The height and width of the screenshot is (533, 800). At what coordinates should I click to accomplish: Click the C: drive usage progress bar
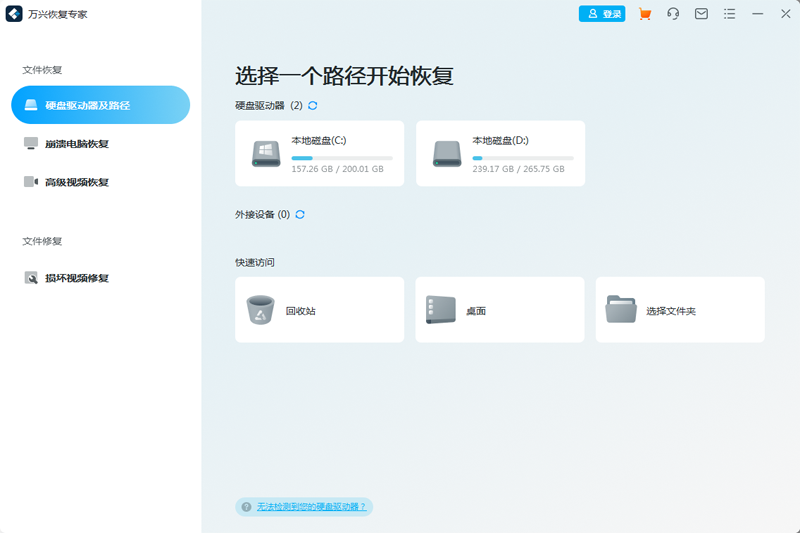[x=342, y=158]
